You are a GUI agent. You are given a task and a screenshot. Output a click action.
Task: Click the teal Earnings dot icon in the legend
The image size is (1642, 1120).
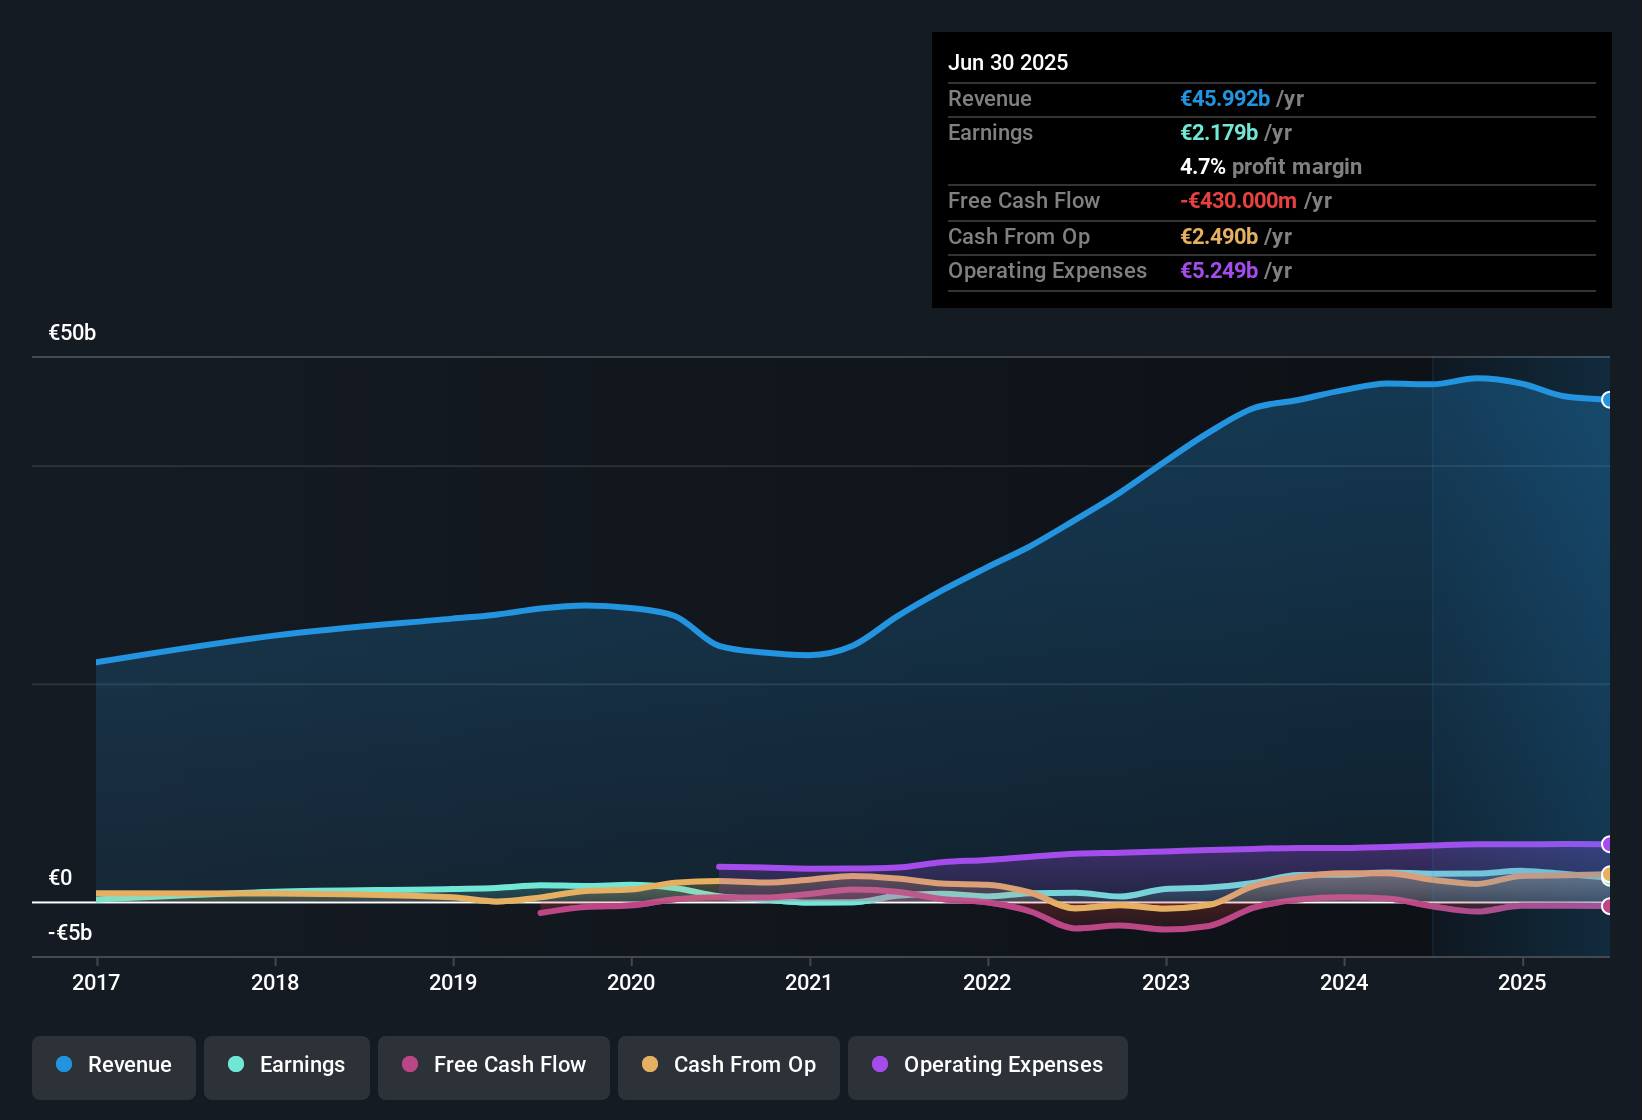(236, 1065)
